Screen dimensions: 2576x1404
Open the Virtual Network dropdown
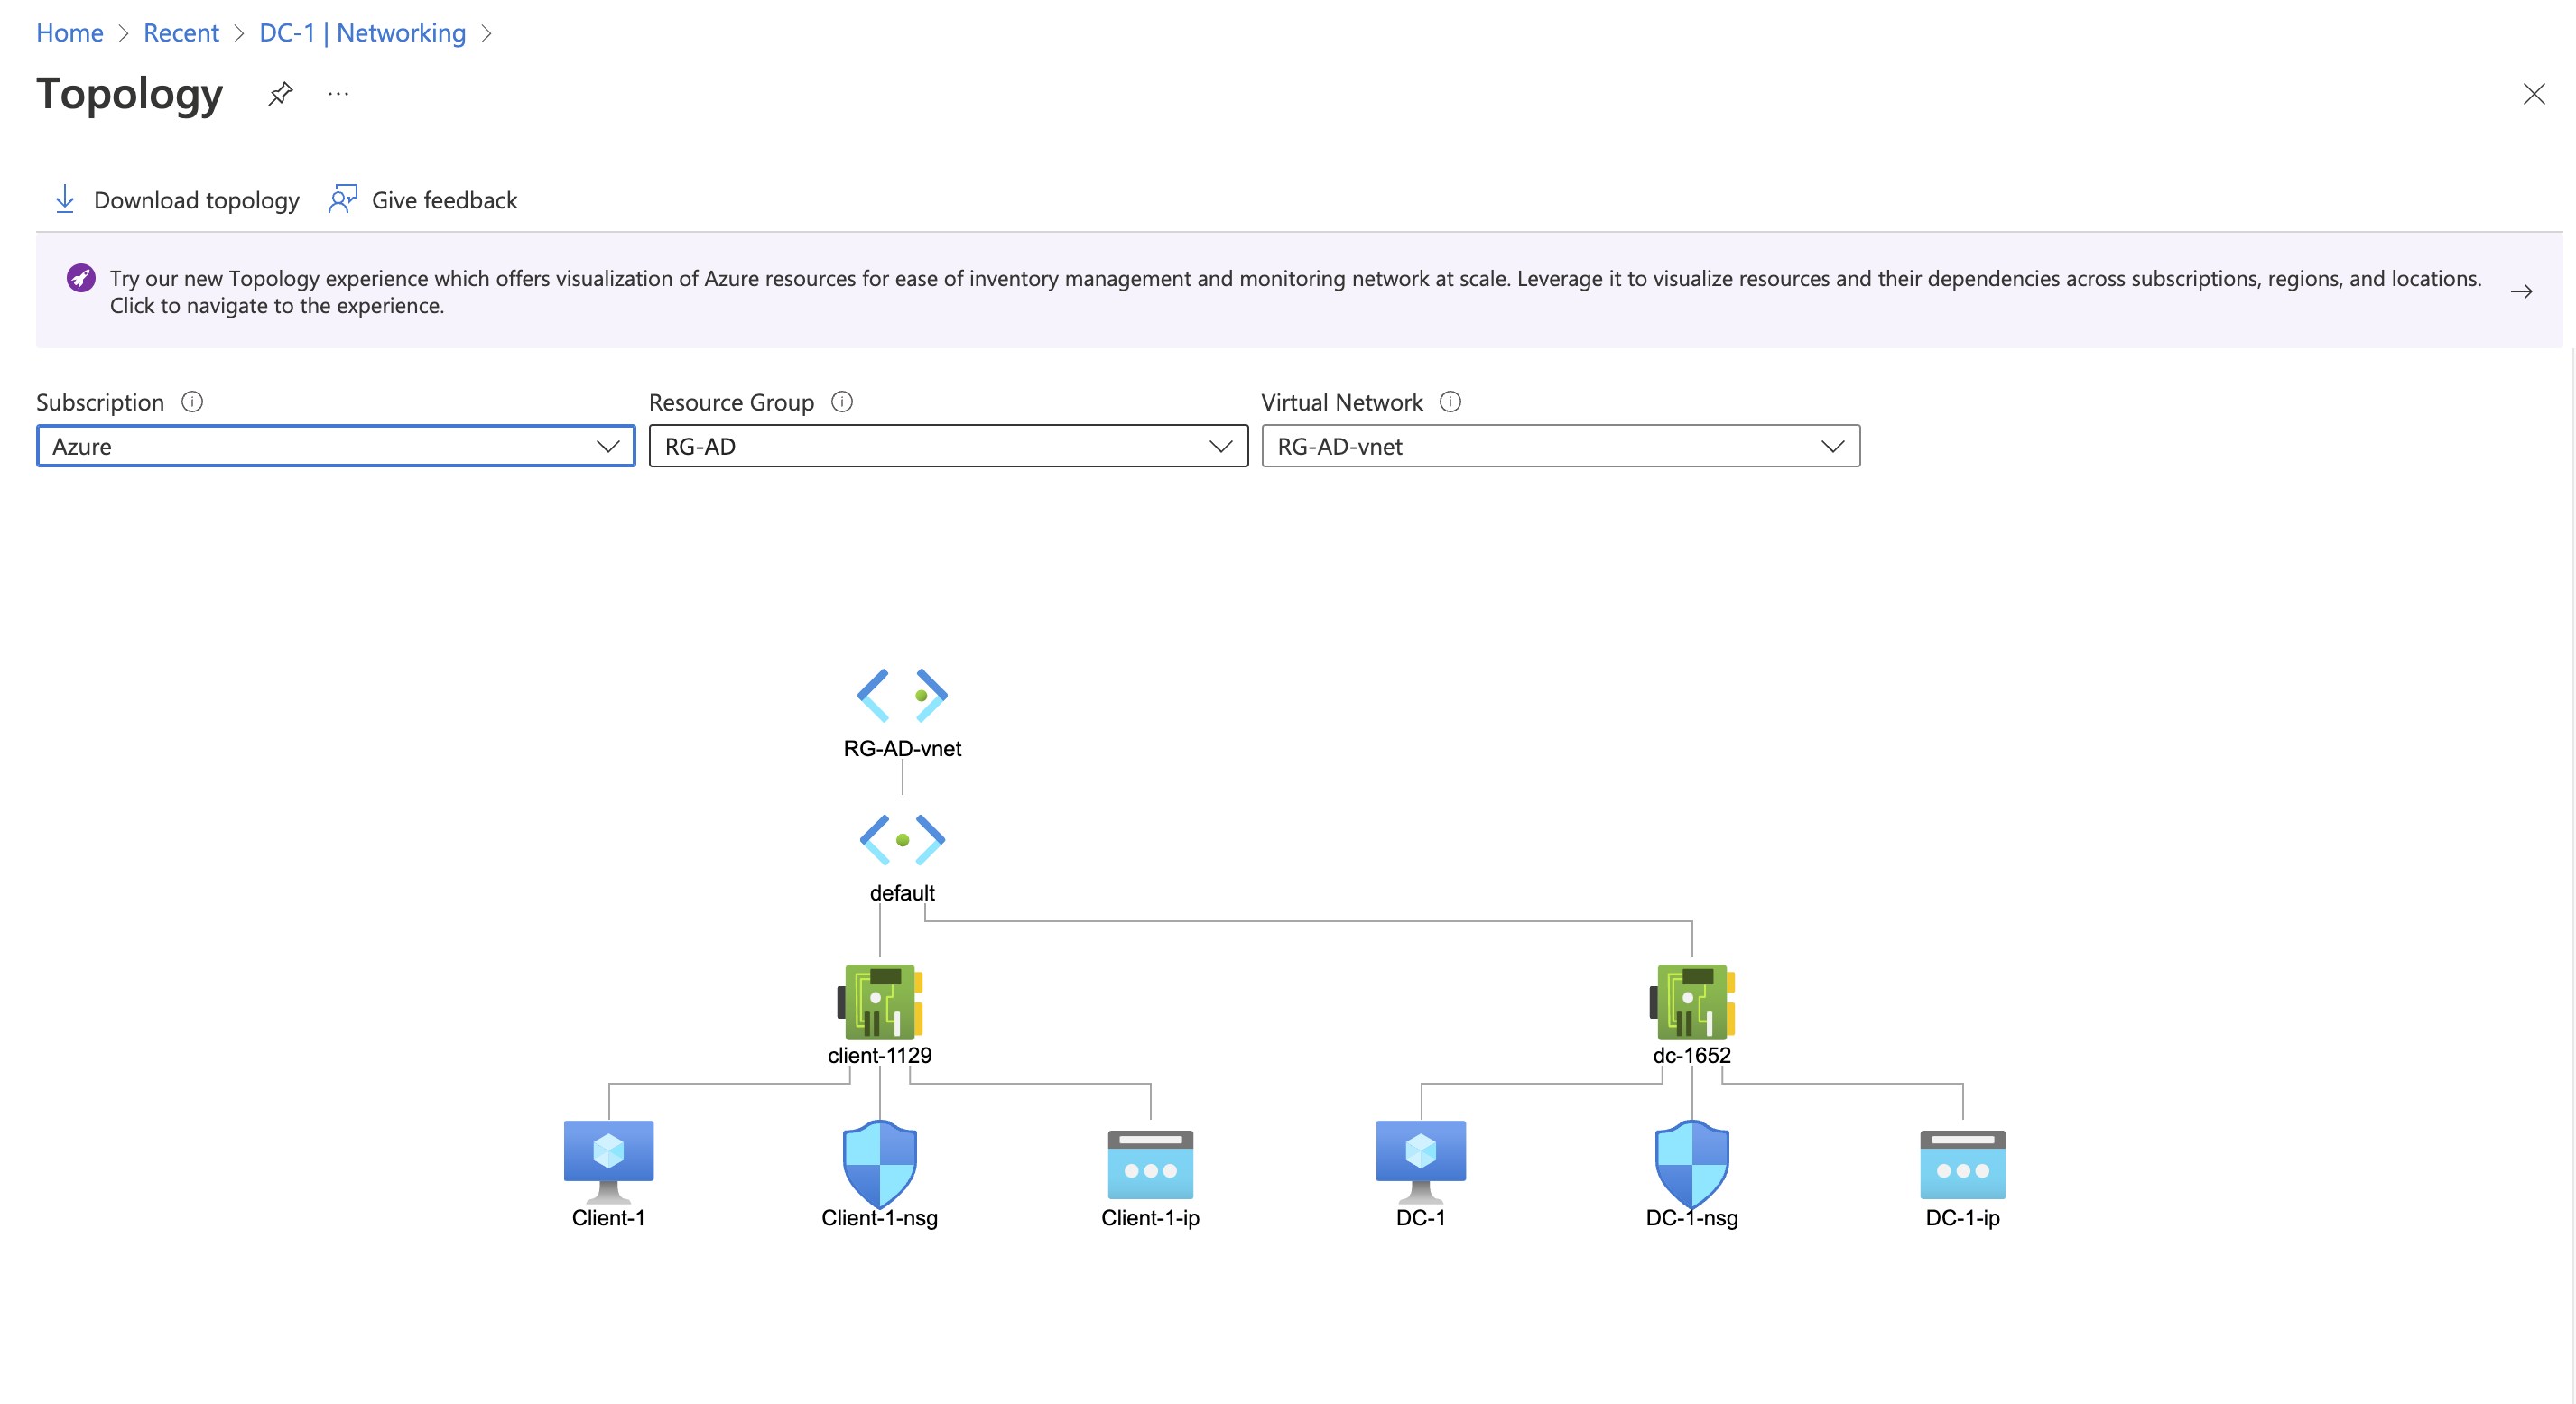pos(1560,446)
